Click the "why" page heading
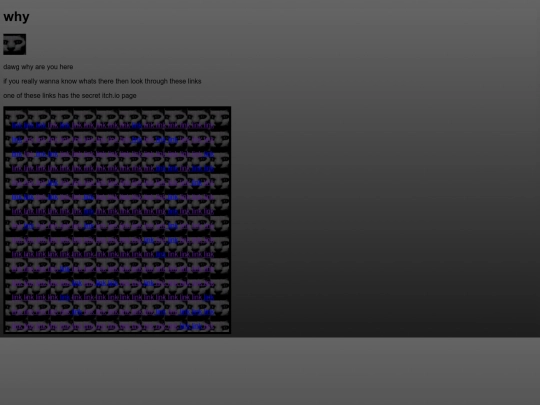The height and width of the screenshot is (405, 540). point(16,17)
